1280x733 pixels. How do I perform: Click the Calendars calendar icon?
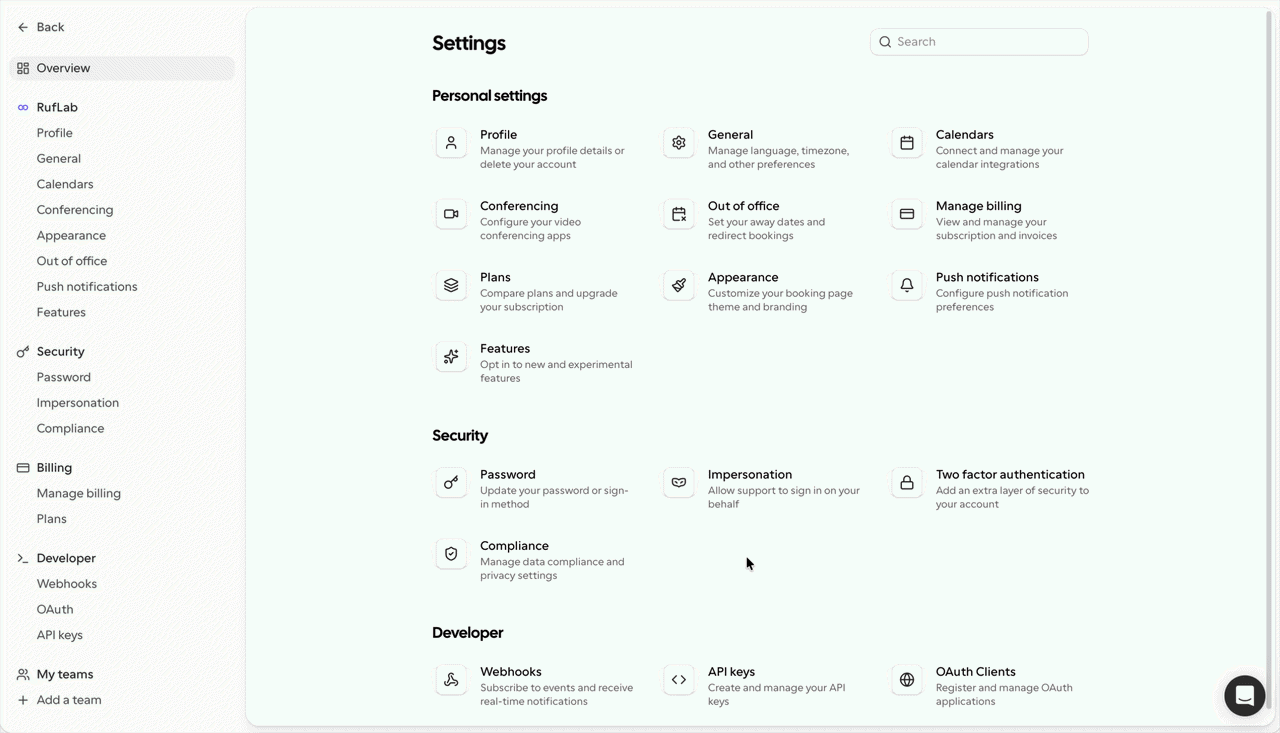907,143
